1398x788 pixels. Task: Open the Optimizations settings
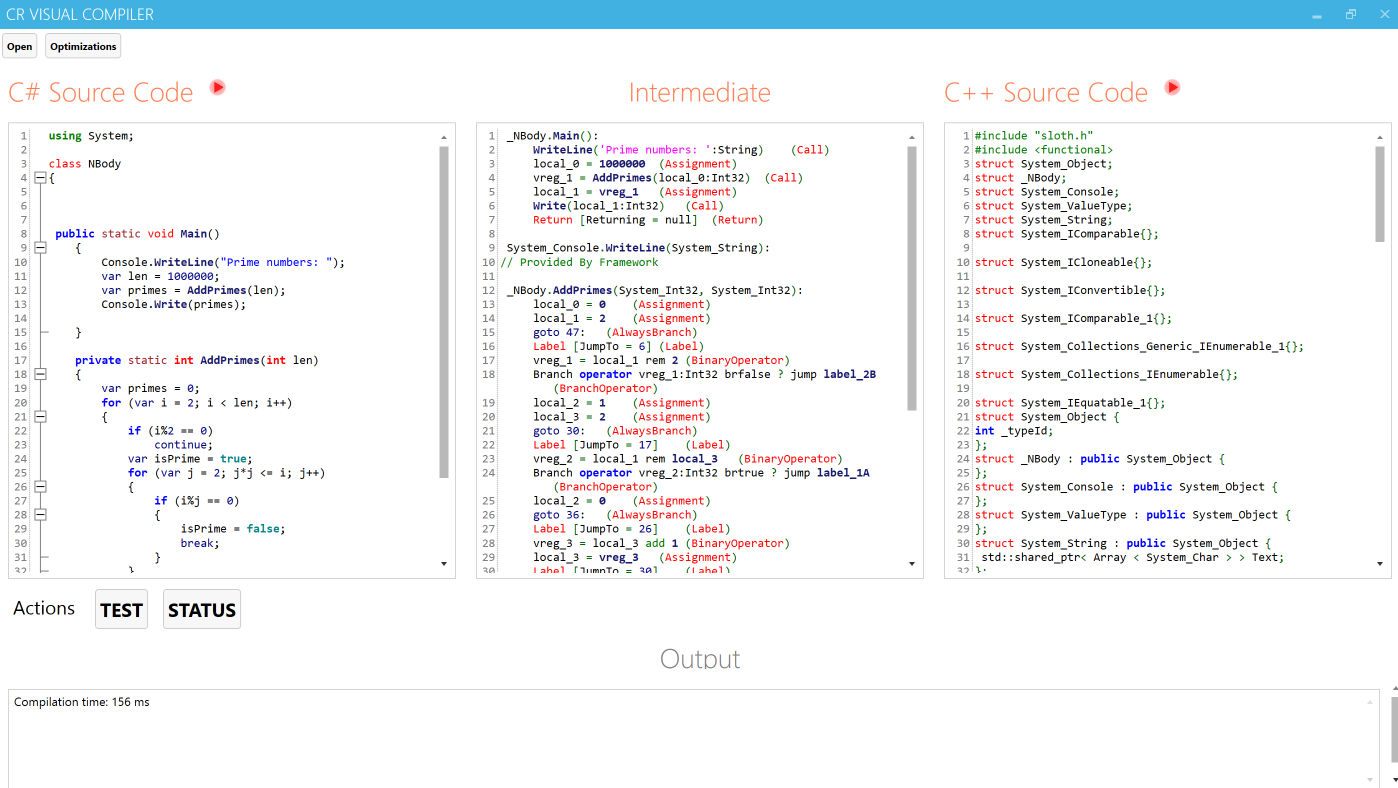83,46
